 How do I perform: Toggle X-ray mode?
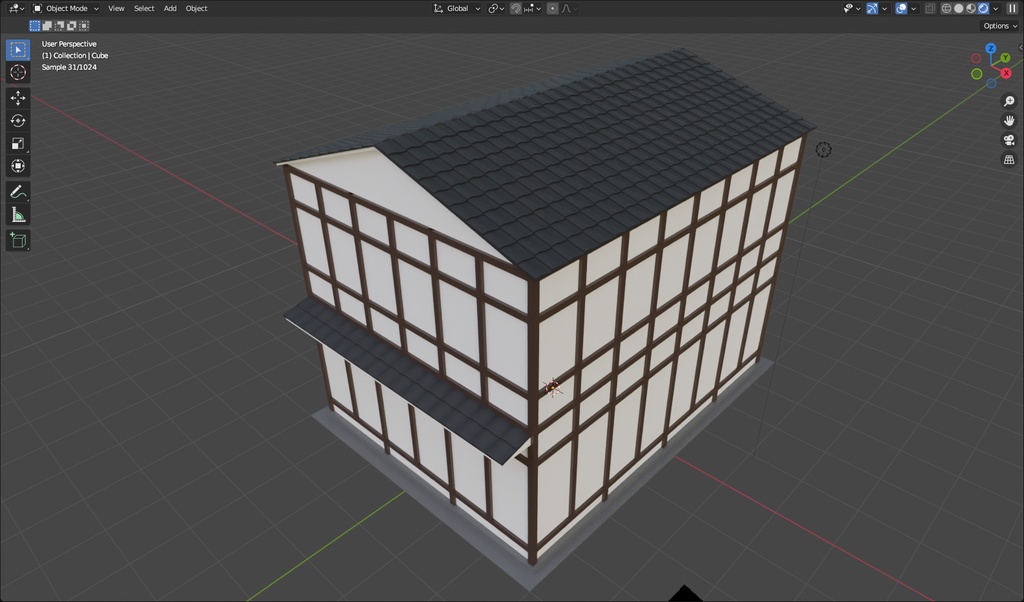coord(930,8)
